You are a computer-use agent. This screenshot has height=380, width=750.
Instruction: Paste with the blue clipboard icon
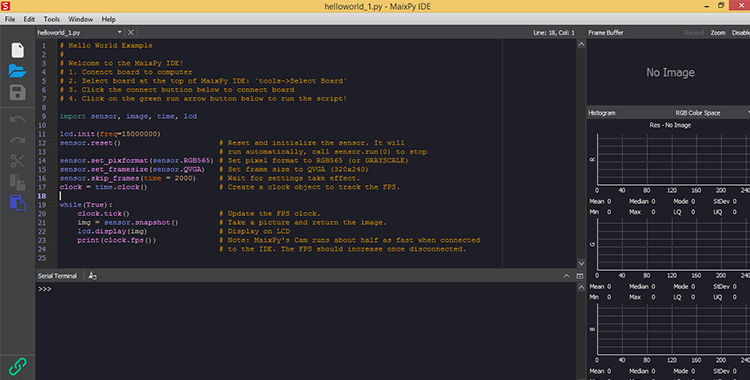coord(17,202)
